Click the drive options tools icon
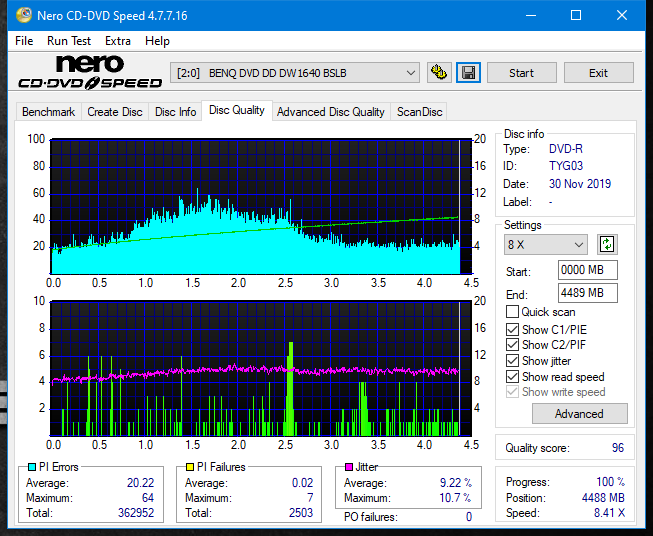This screenshot has height=536, width=653. (439, 73)
